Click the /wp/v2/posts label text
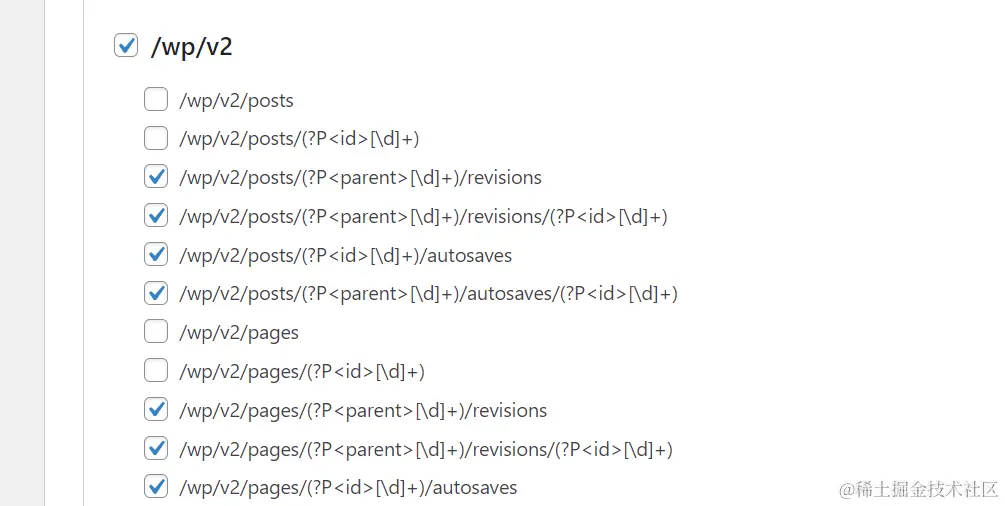The width and height of the screenshot is (1005, 506). (x=236, y=100)
